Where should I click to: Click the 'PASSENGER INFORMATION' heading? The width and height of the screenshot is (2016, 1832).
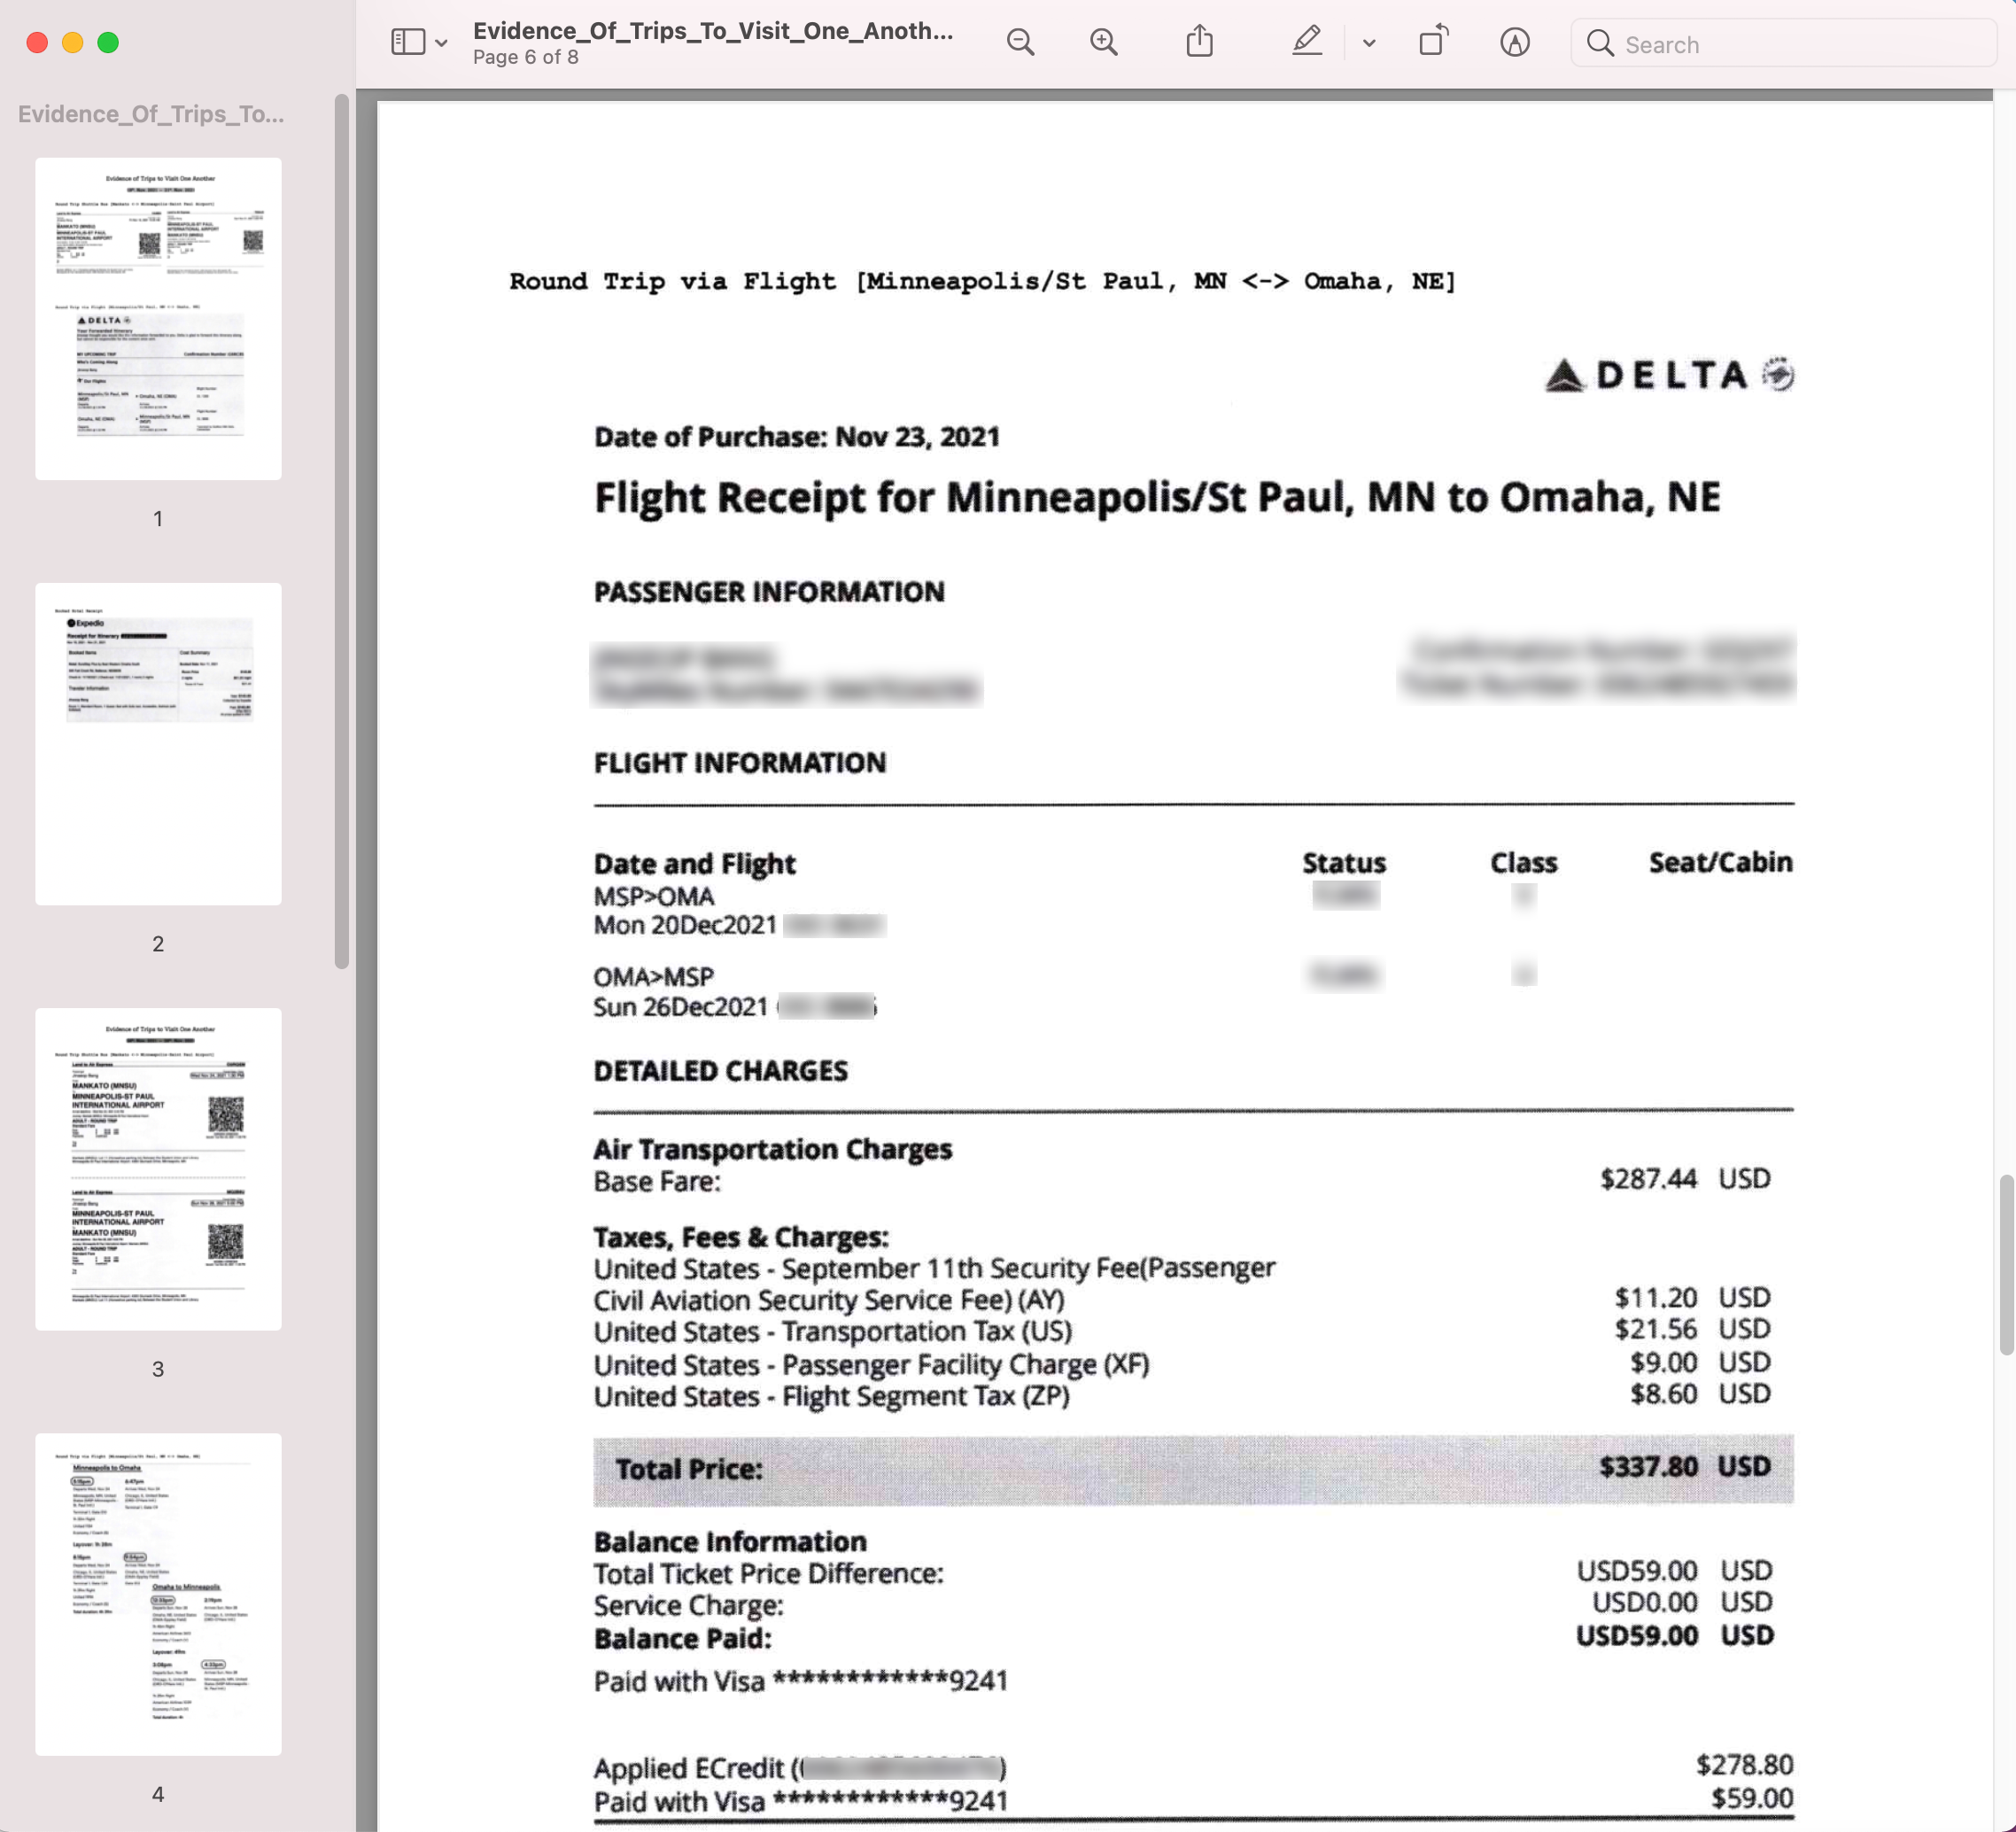tap(768, 592)
